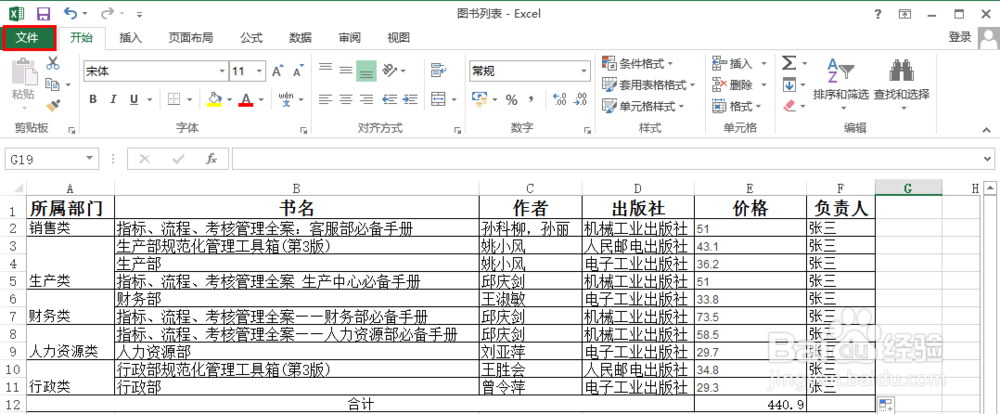Open 查找和选择 find and select menu

[x=901, y=82]
